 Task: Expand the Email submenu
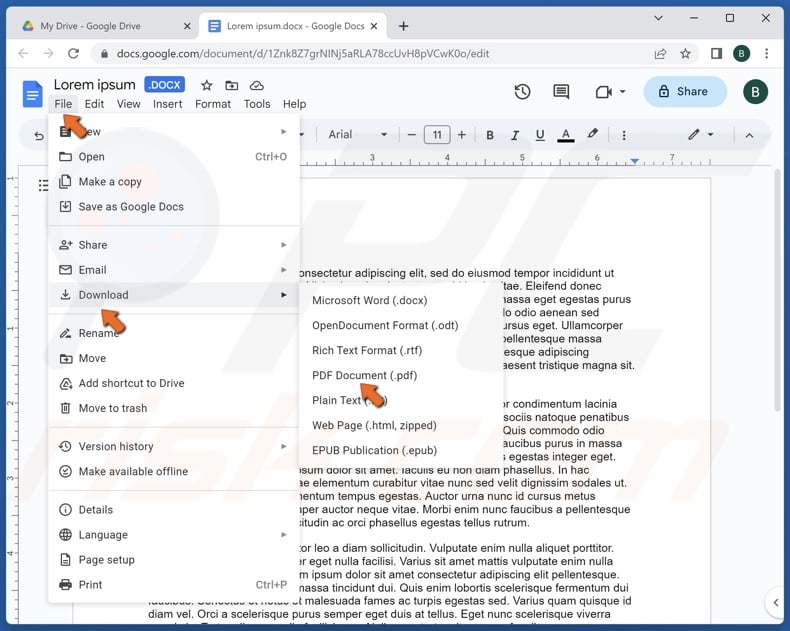pyautogui.click(x=174, y=270)
